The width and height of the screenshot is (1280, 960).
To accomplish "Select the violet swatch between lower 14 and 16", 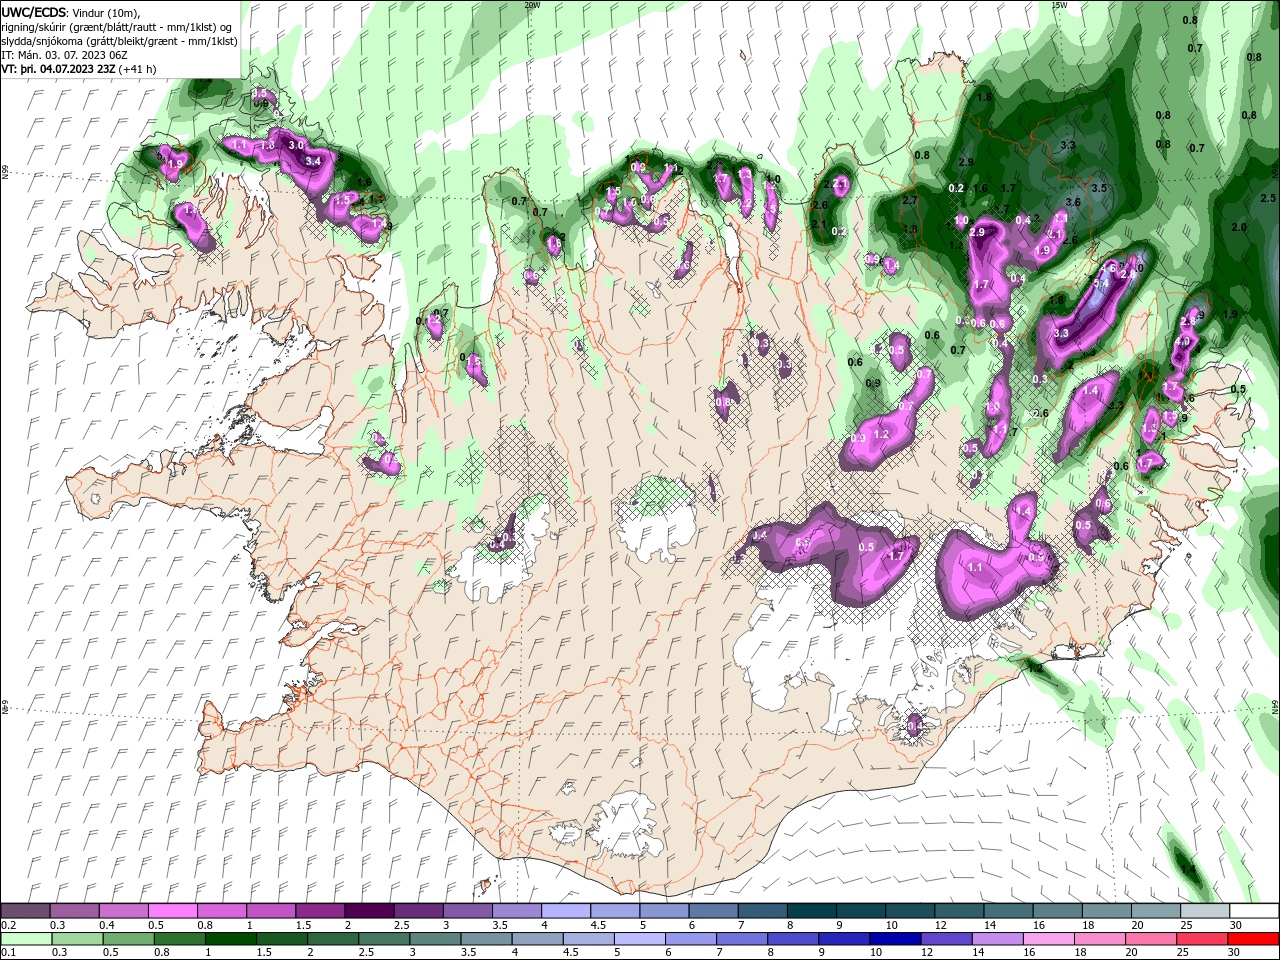I will [996, 939].
